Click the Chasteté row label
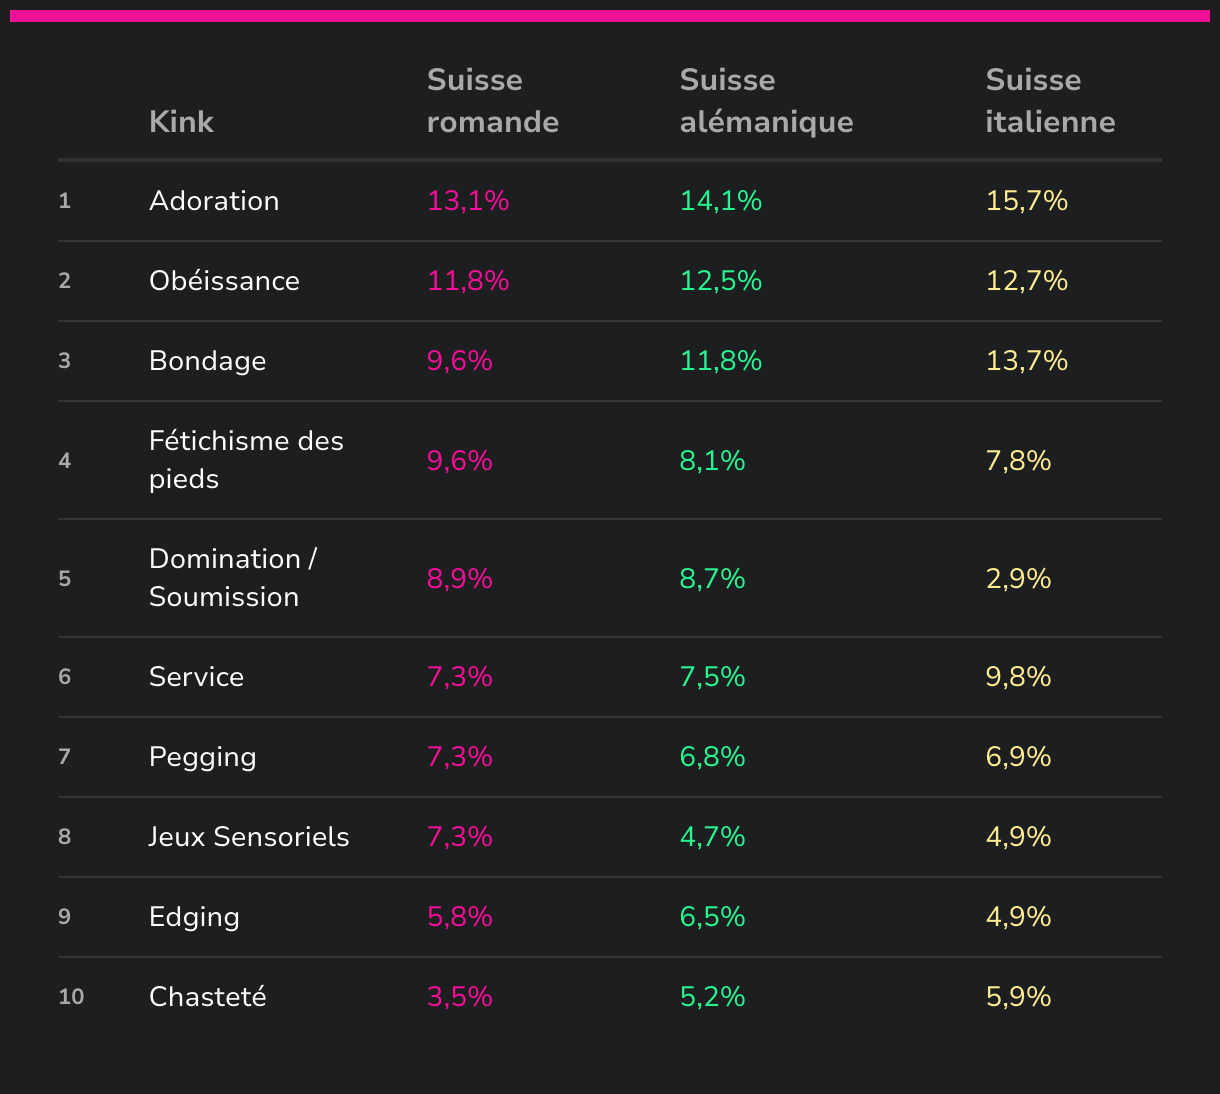1220x1094 pixels. [207, 997]
